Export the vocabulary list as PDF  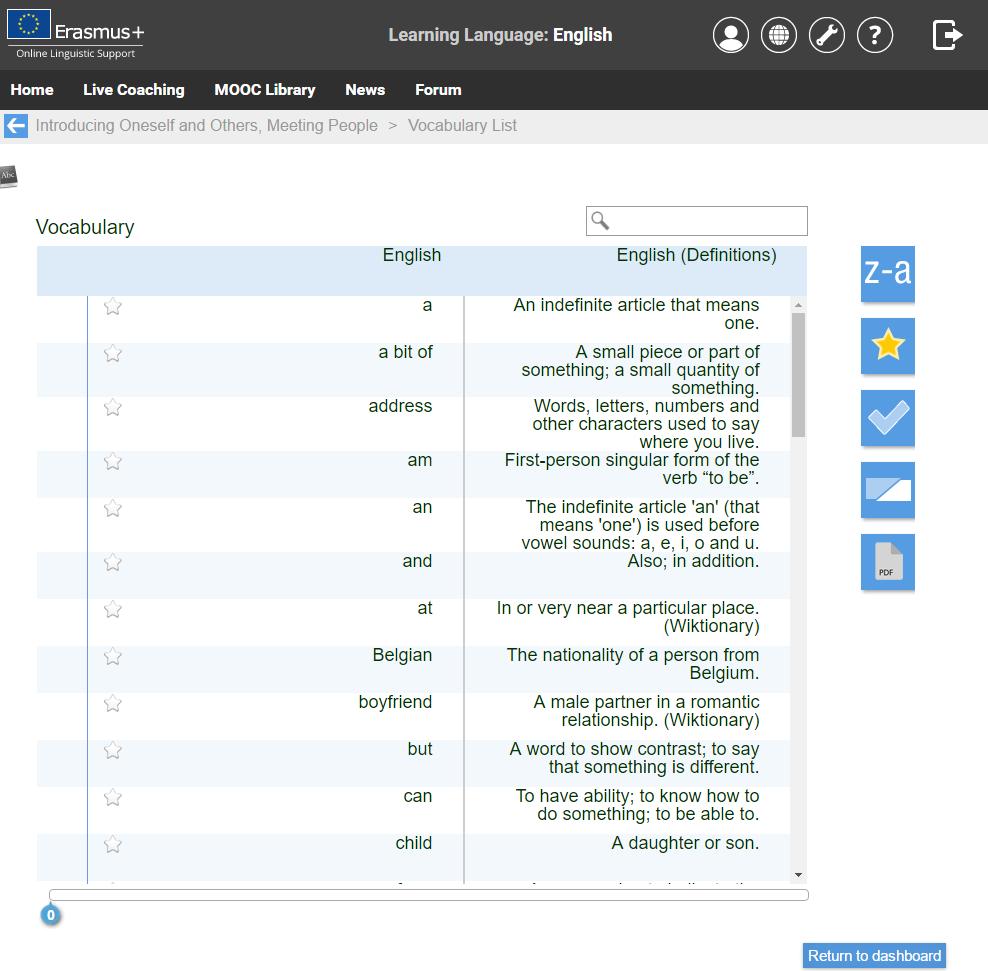coord(887,561)
